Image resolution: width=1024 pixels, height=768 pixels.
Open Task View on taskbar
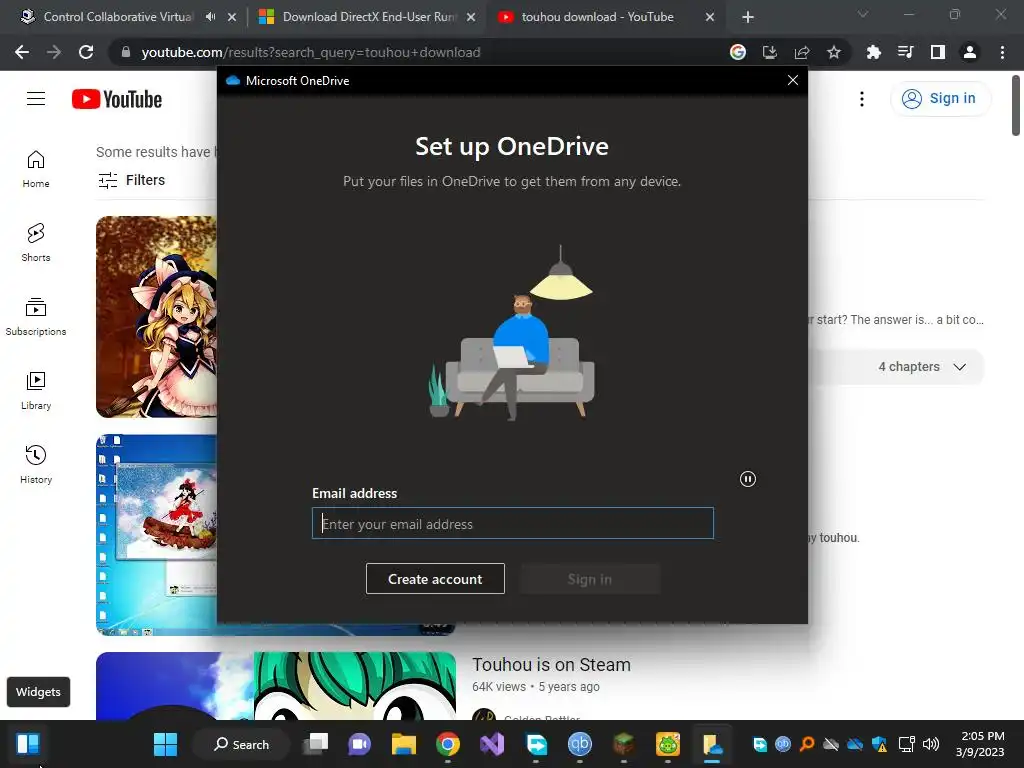pyautogui.click(x=316, y=744)
